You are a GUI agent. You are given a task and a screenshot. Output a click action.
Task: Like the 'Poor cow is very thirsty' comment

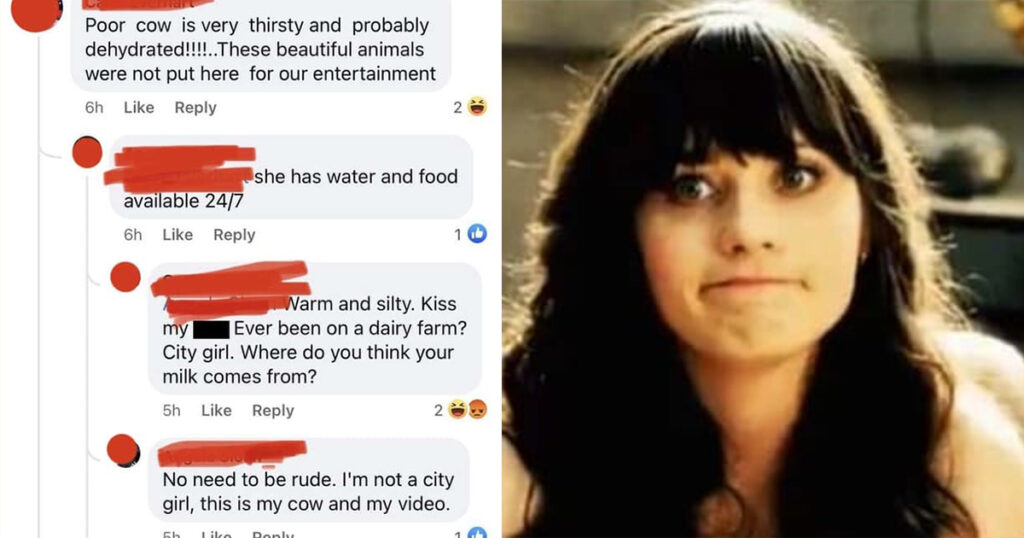pyautogui.click(x=139, y=107)
